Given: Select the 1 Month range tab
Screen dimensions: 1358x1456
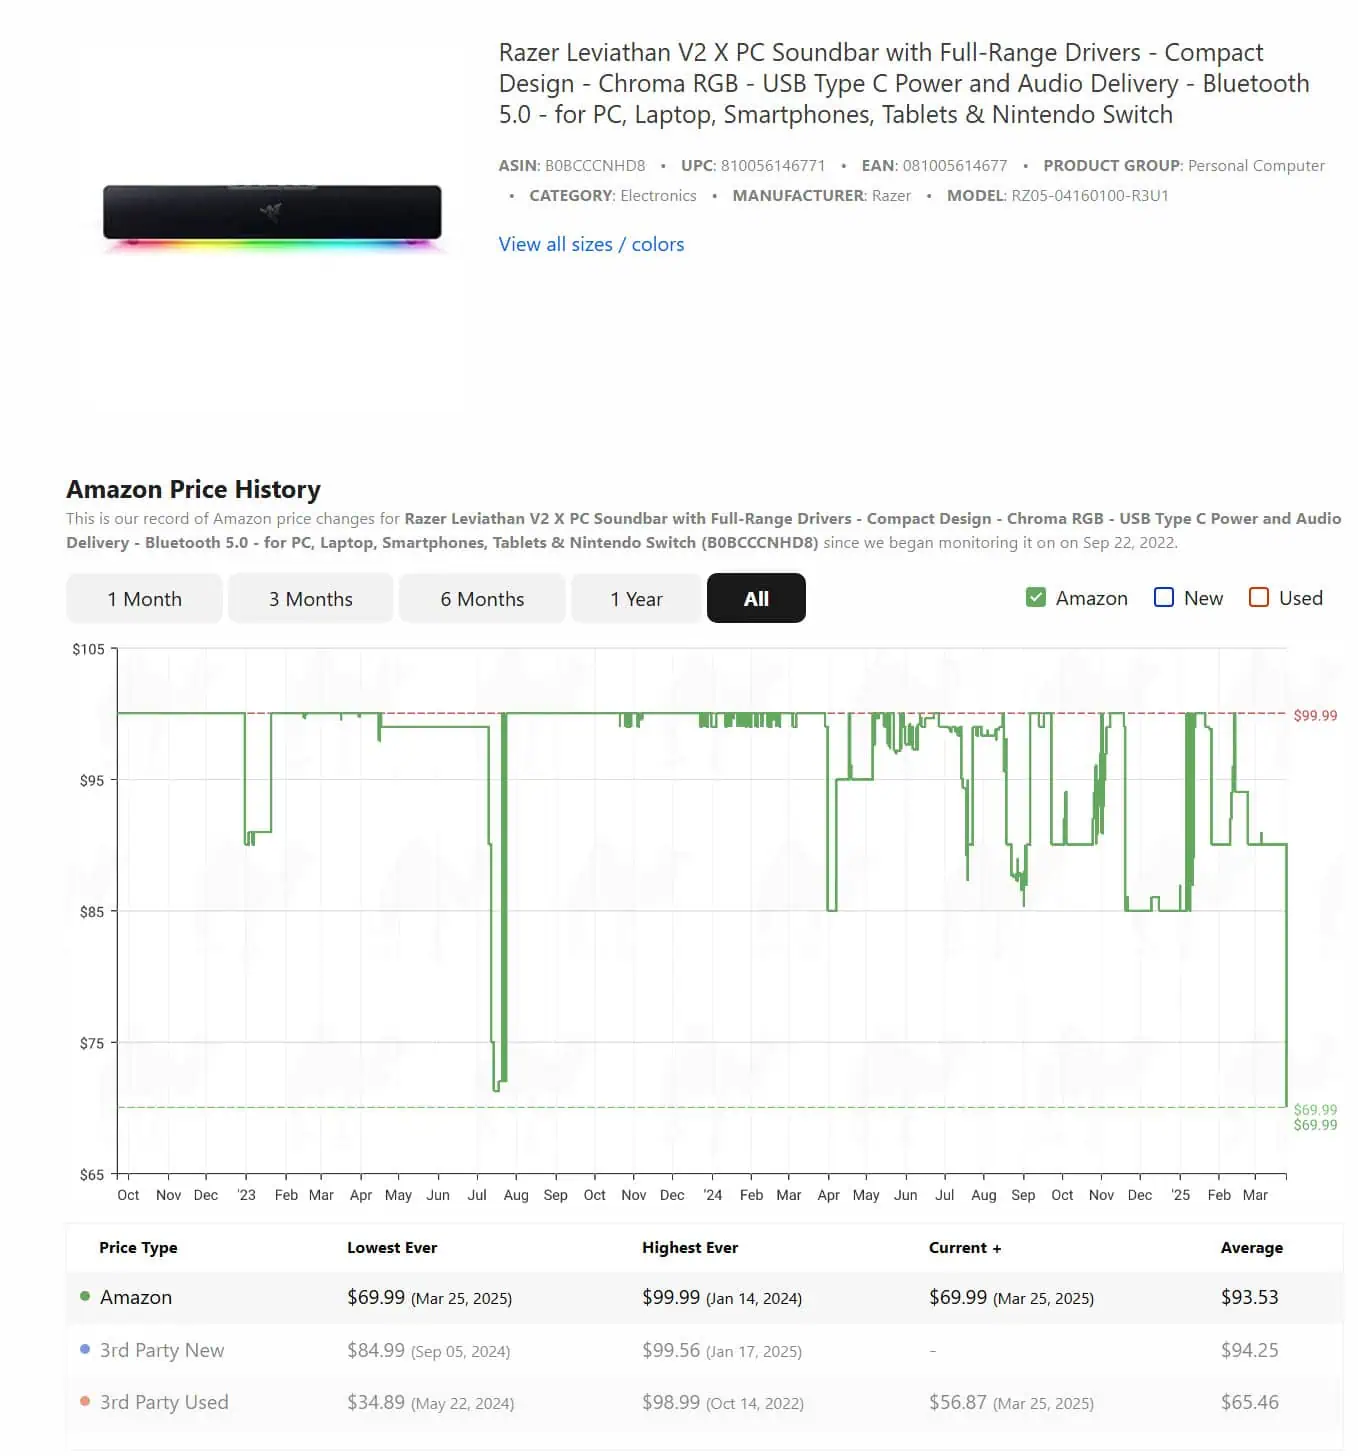Looking at the screenshot, I should click(x=144, y=598).
